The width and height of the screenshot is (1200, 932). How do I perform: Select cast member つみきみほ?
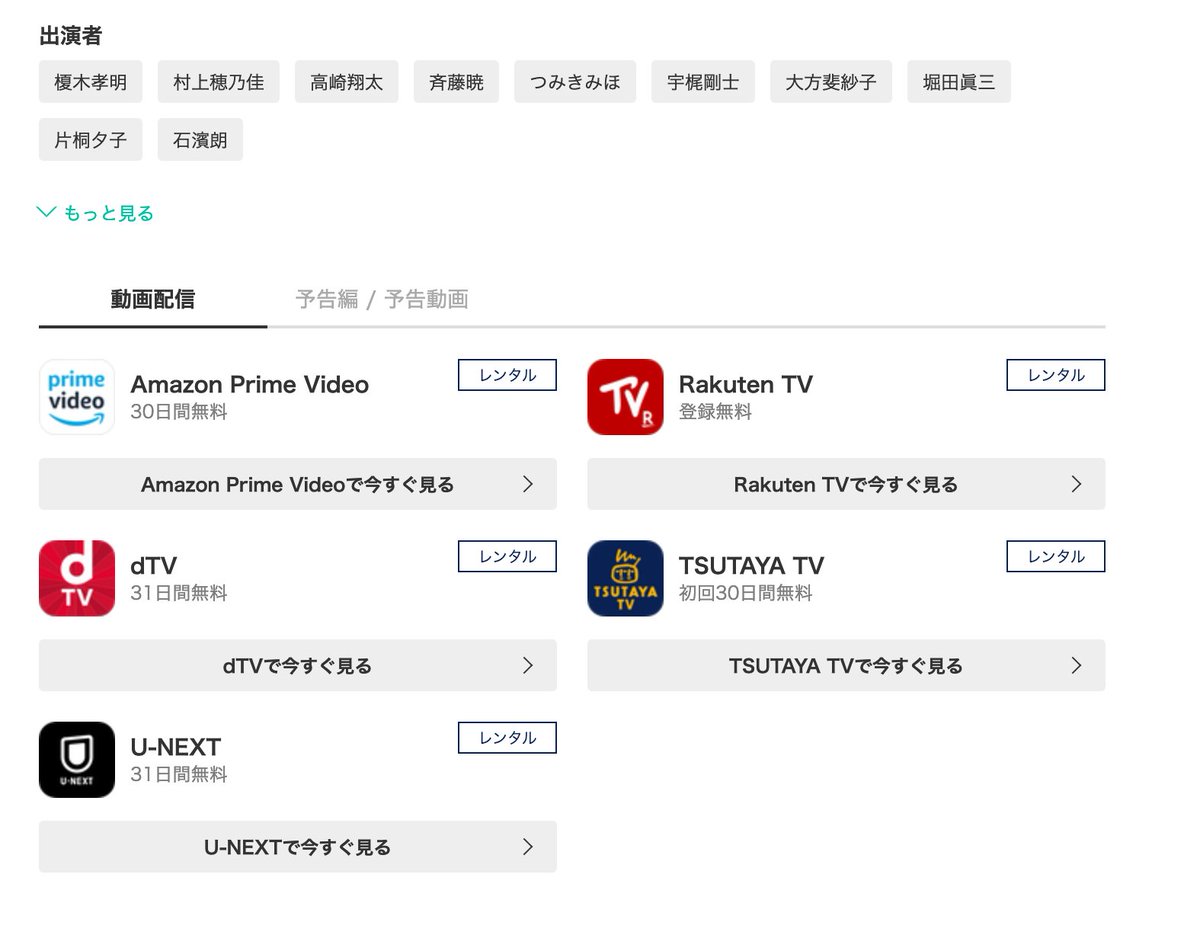[575, 82]
